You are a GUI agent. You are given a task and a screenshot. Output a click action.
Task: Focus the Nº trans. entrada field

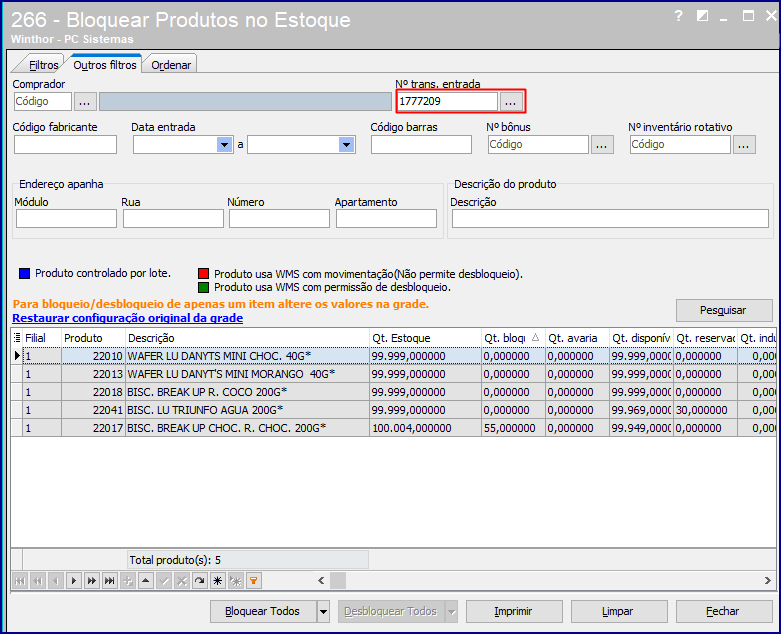448,102
